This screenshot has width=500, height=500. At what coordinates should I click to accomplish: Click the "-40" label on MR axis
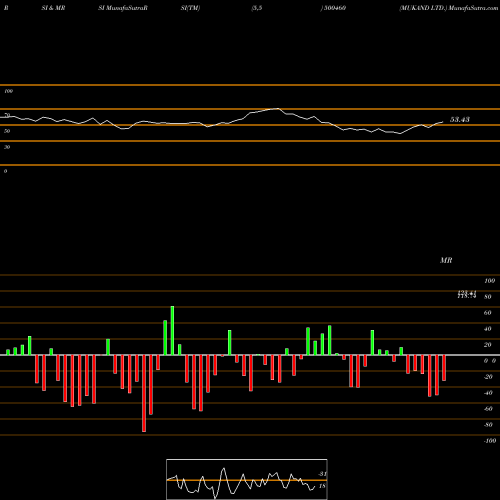pyautogui.click(x=488, y=393)
